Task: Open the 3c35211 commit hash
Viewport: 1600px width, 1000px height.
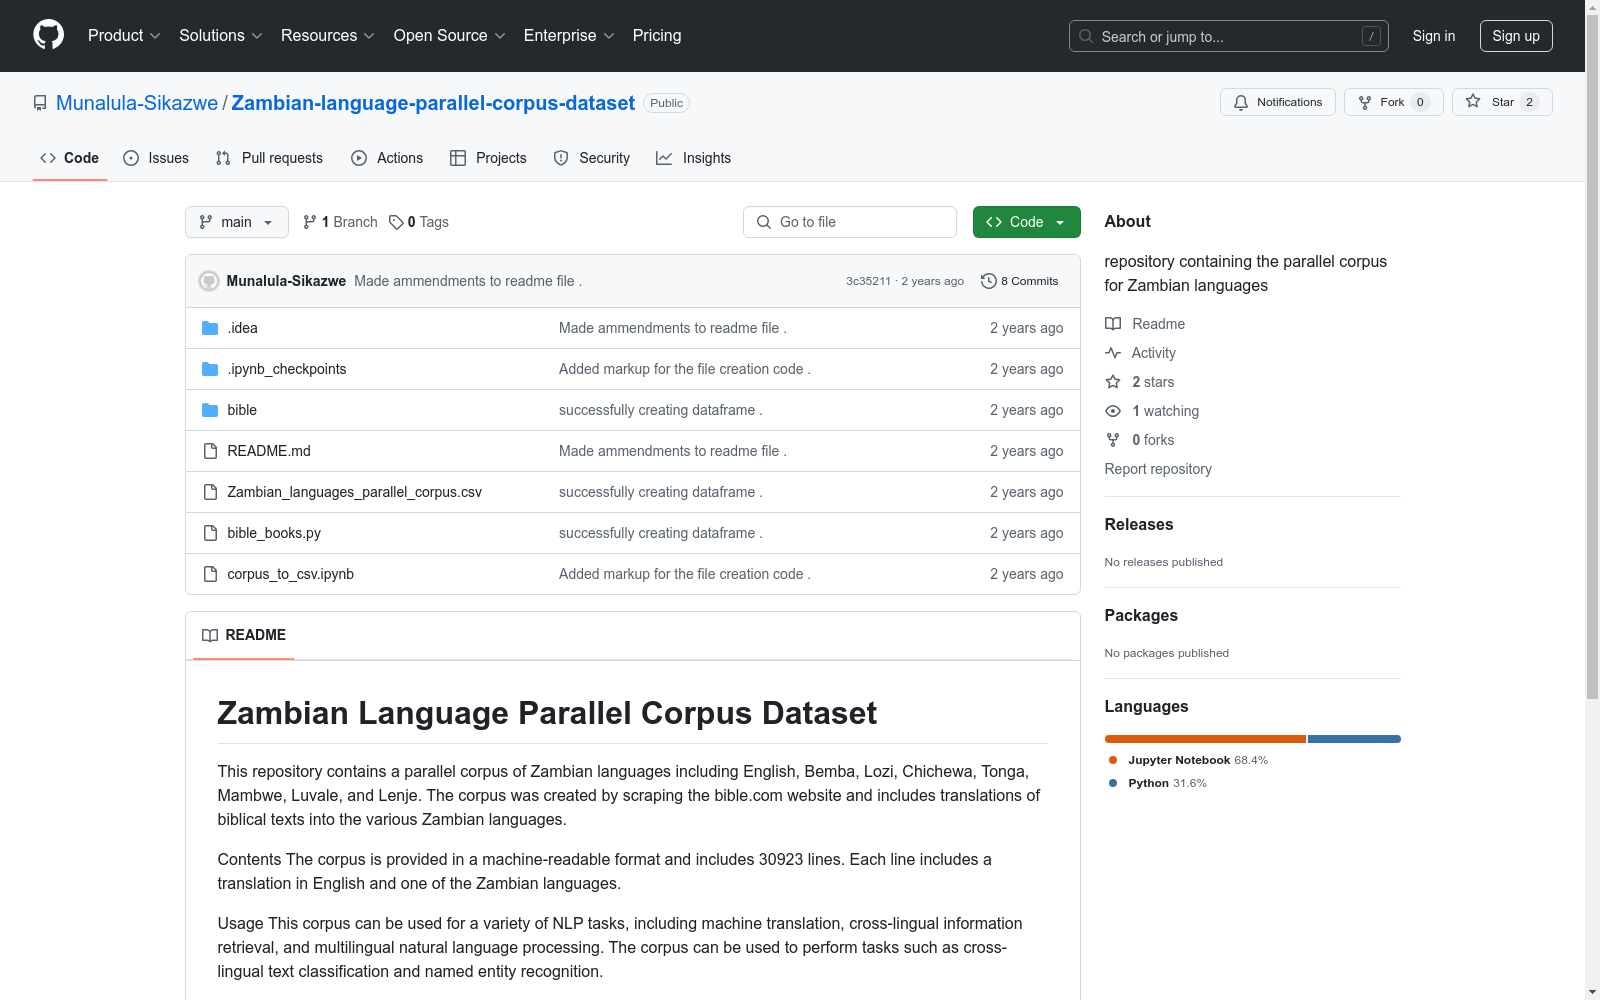Action: pyautogui.click(x=868, y=281)
